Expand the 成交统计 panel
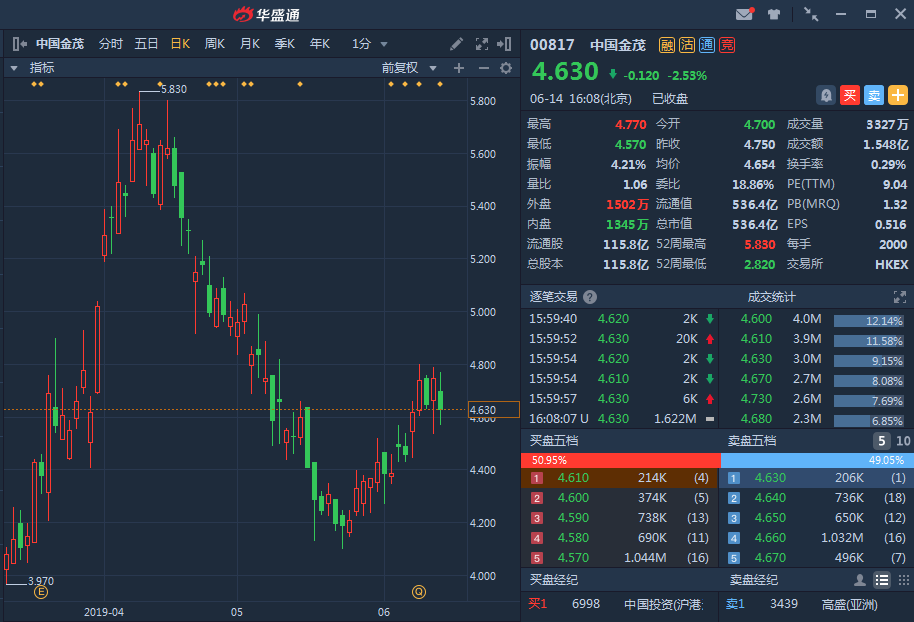 899,297
